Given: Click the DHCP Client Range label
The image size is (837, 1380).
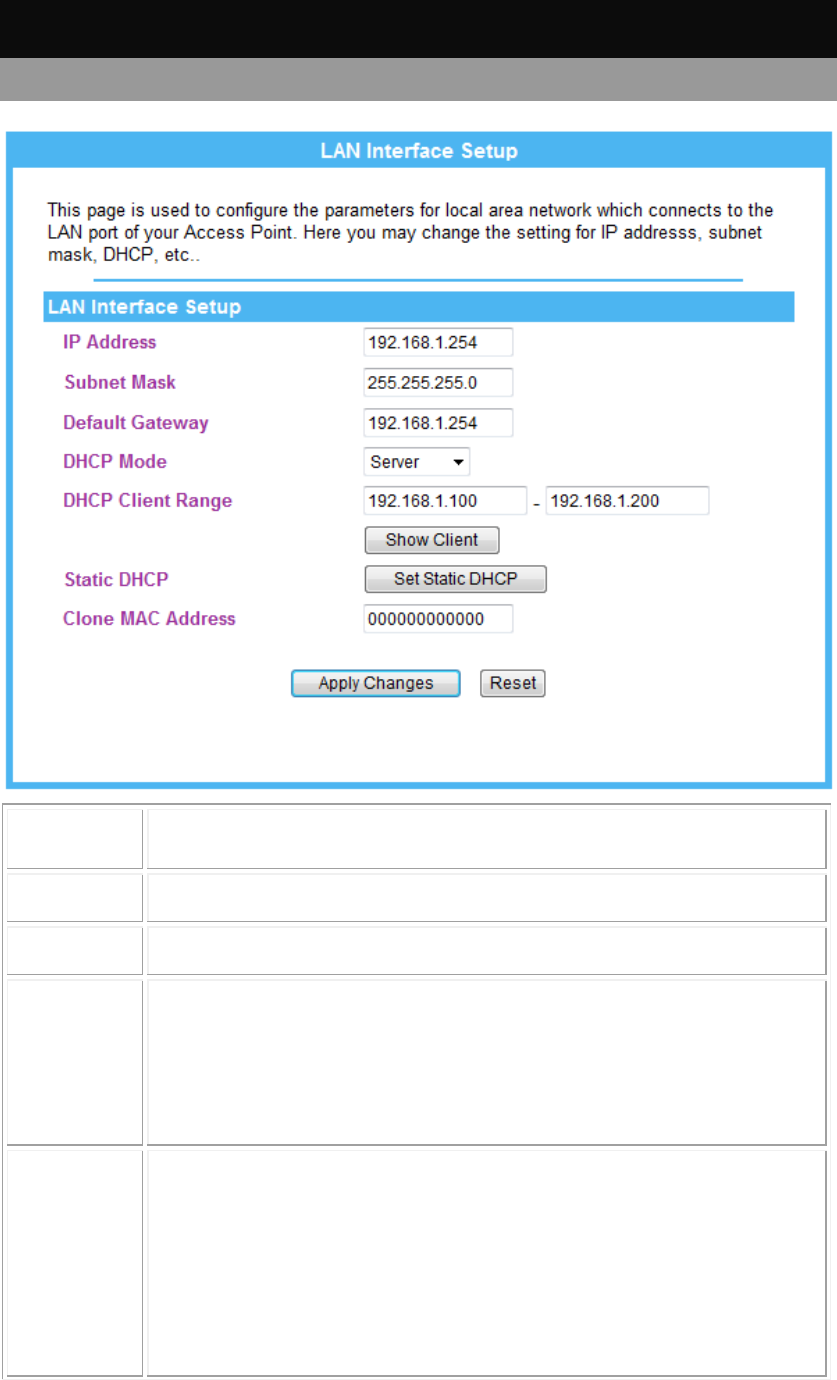Looking at the screenshot, I should tap(148, 501).
